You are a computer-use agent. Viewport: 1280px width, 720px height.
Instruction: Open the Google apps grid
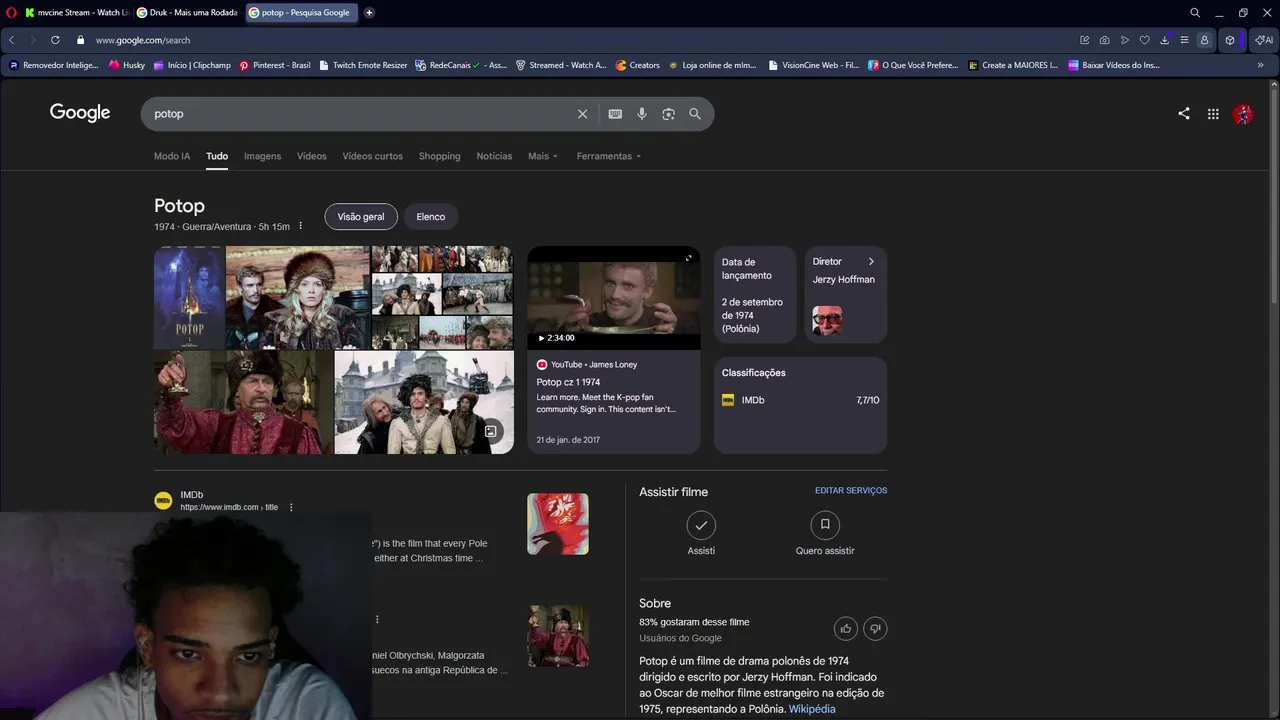tap(1213, 114)
